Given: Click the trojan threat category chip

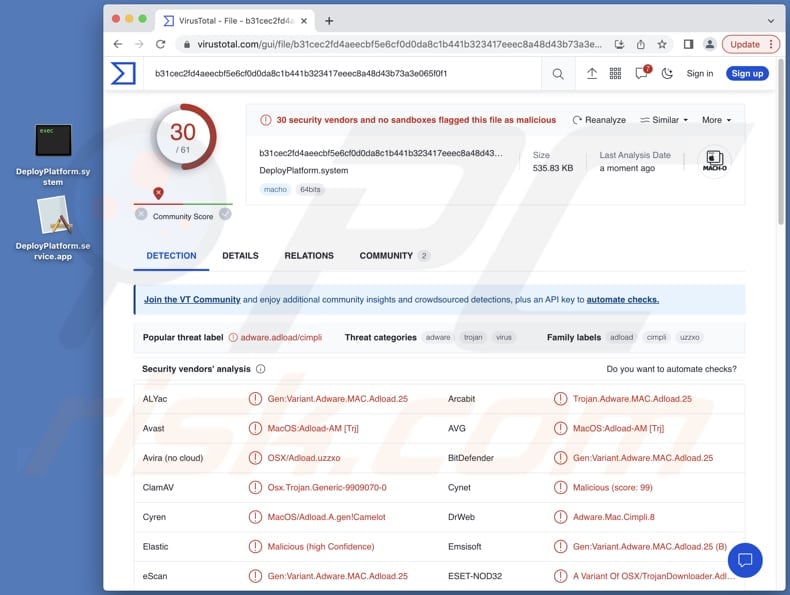Looking at the screenshot, I should point(473,337).
